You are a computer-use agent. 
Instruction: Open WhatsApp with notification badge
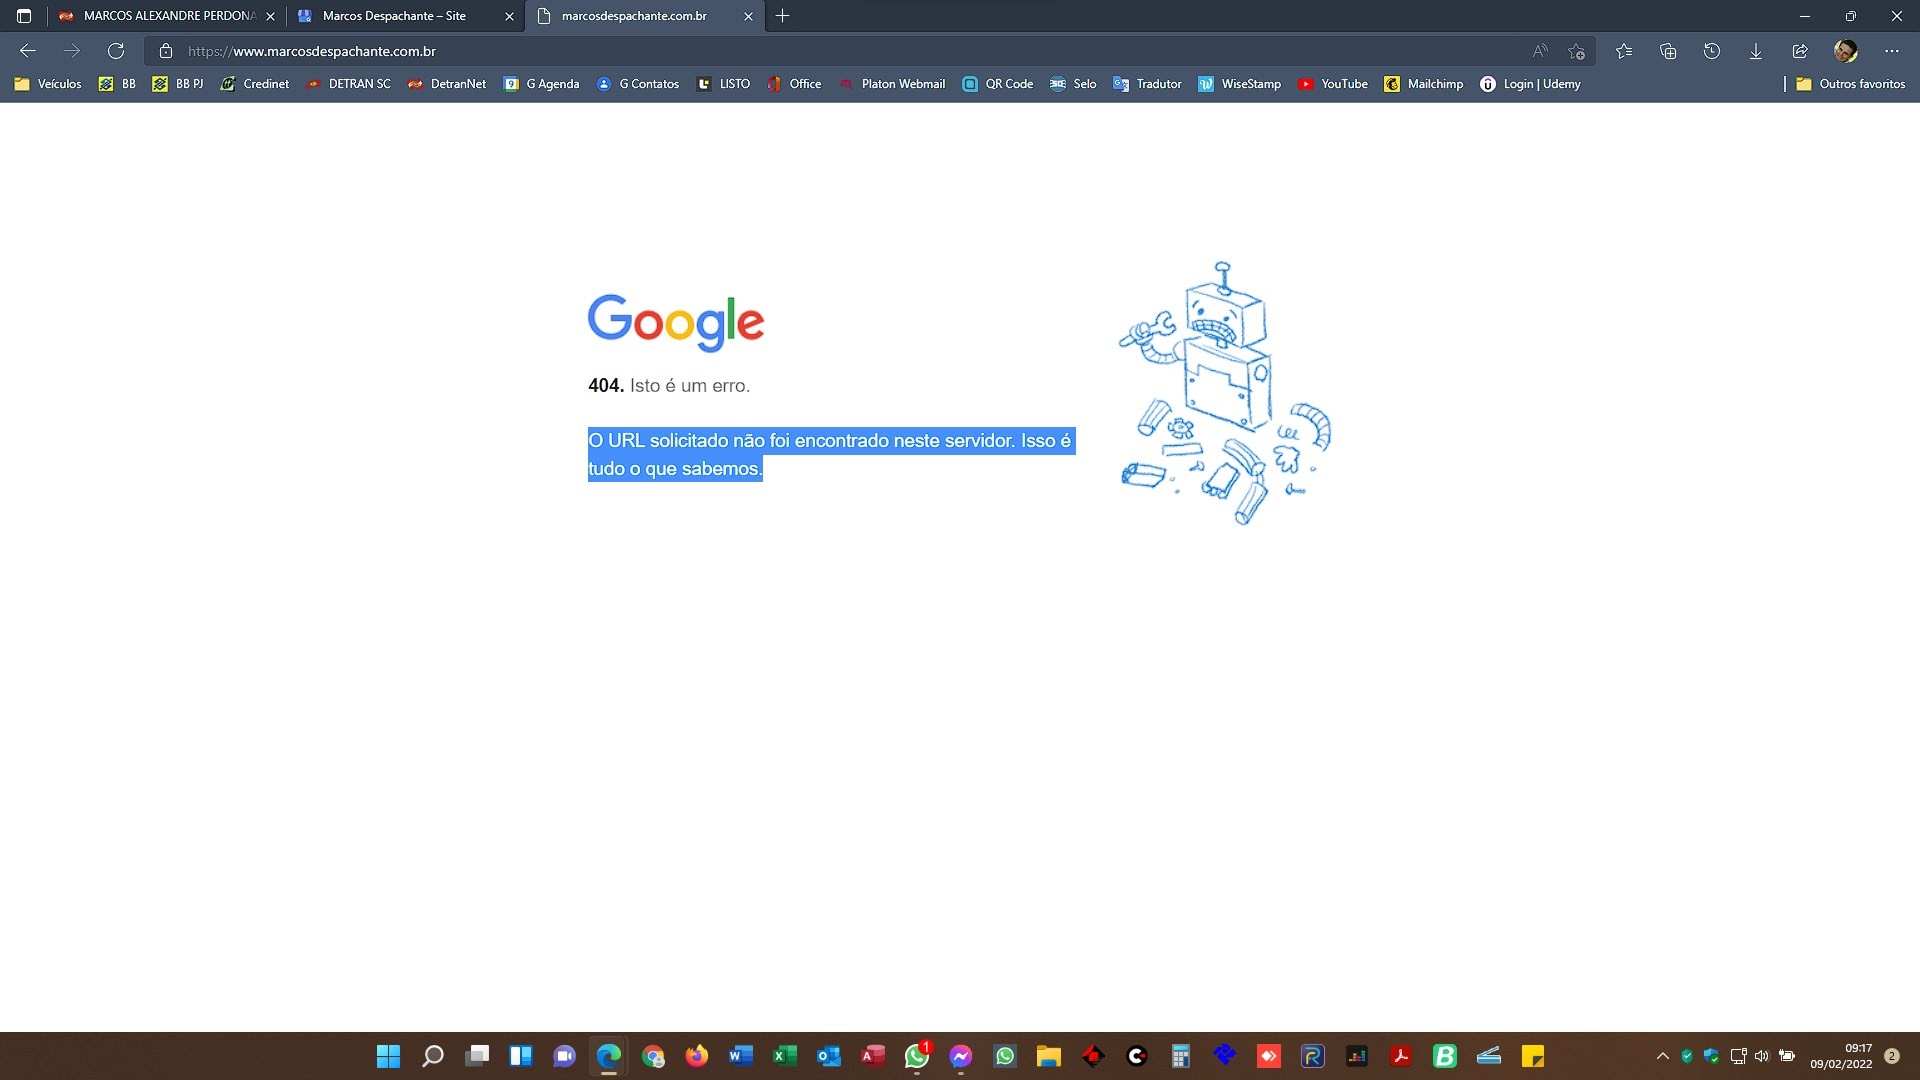tap(917, 1056)
